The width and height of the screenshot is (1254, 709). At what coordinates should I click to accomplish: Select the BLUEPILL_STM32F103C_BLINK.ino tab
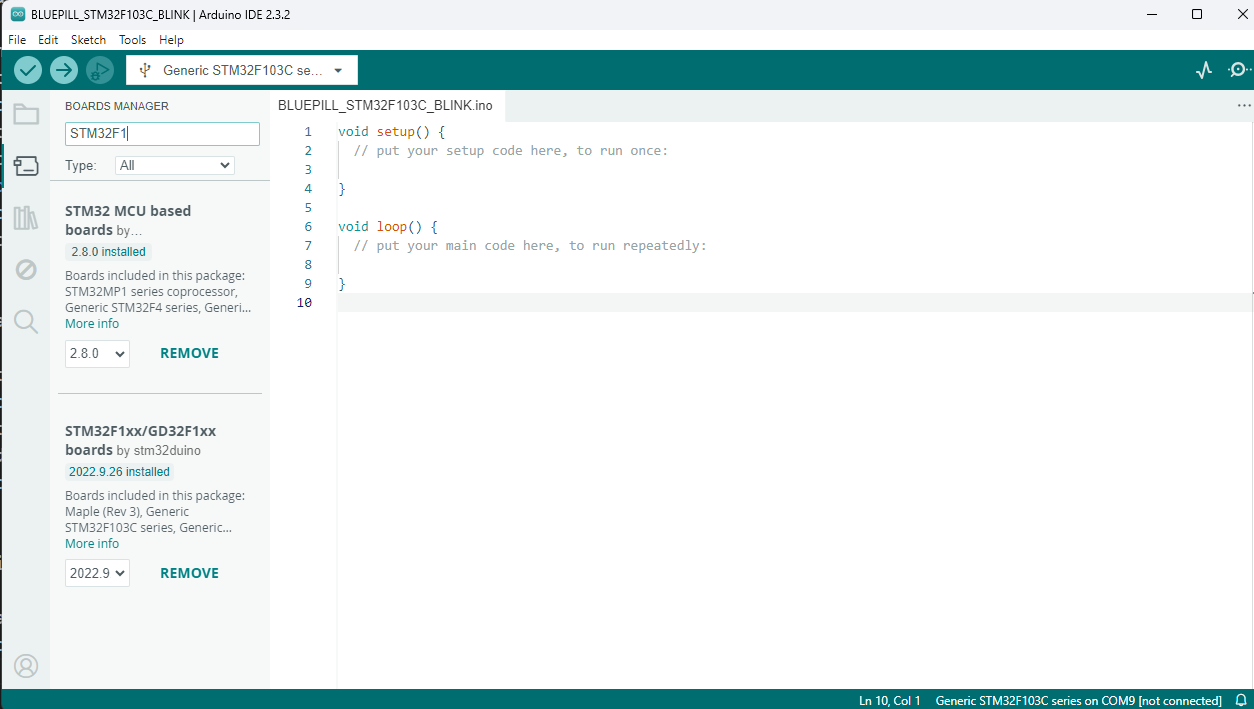(385, 105)
